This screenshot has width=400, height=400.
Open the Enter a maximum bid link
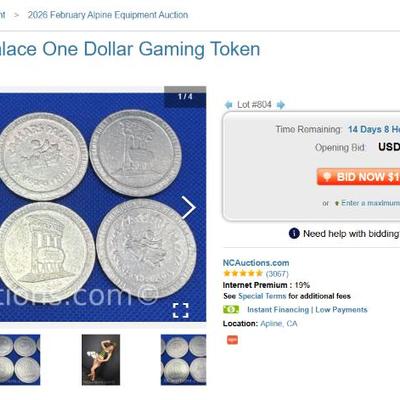pyautogui.click(x=370, y=203)
